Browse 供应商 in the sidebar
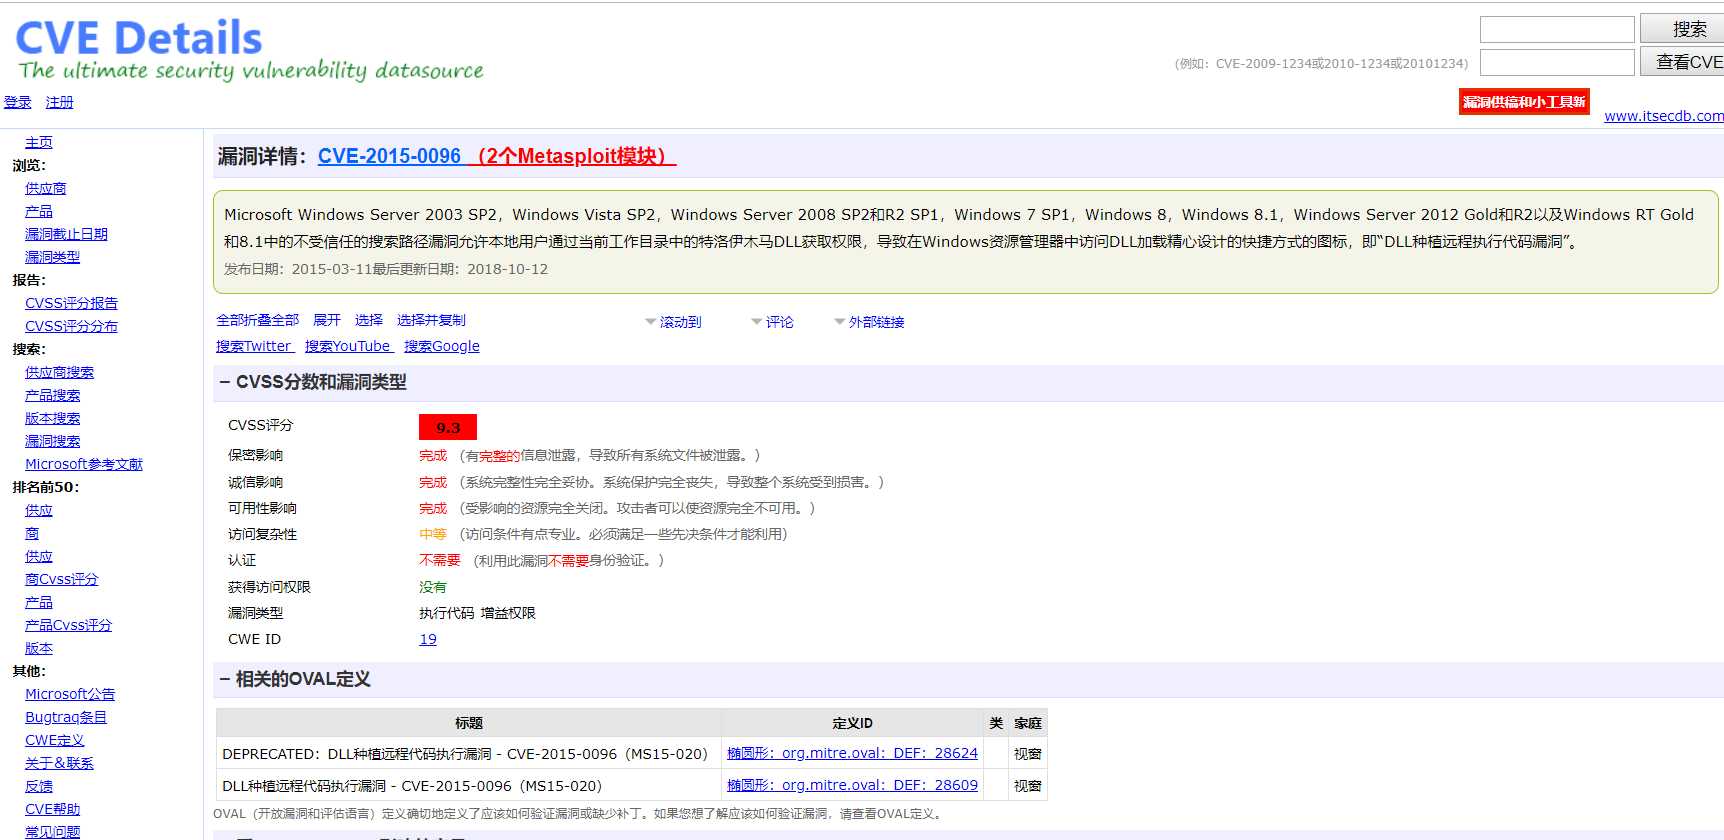1724x840 pixels. [x=46, y=188]
